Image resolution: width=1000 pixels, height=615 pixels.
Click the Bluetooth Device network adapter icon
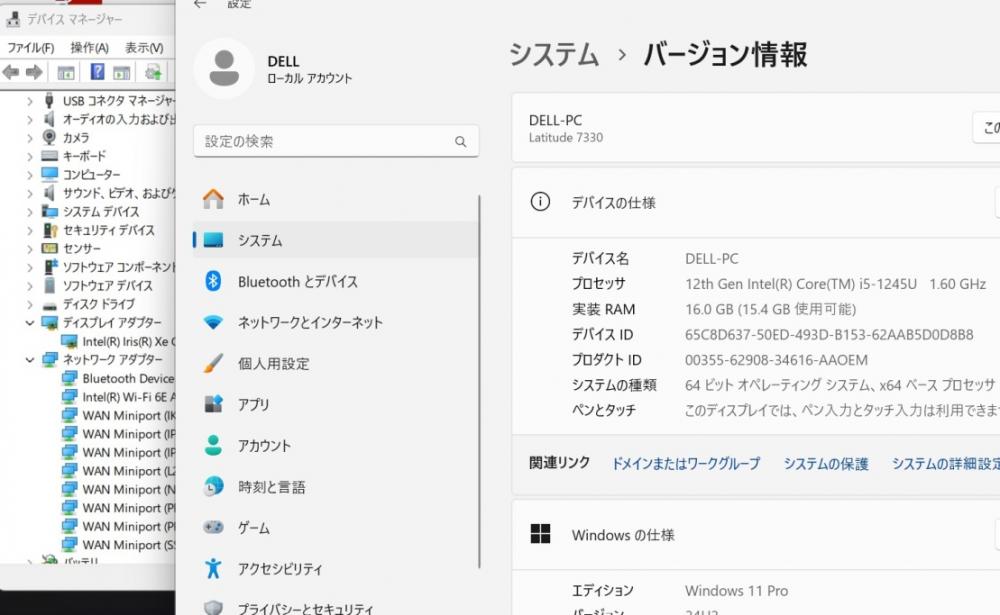pyautogui.click(x=69, y=378)
